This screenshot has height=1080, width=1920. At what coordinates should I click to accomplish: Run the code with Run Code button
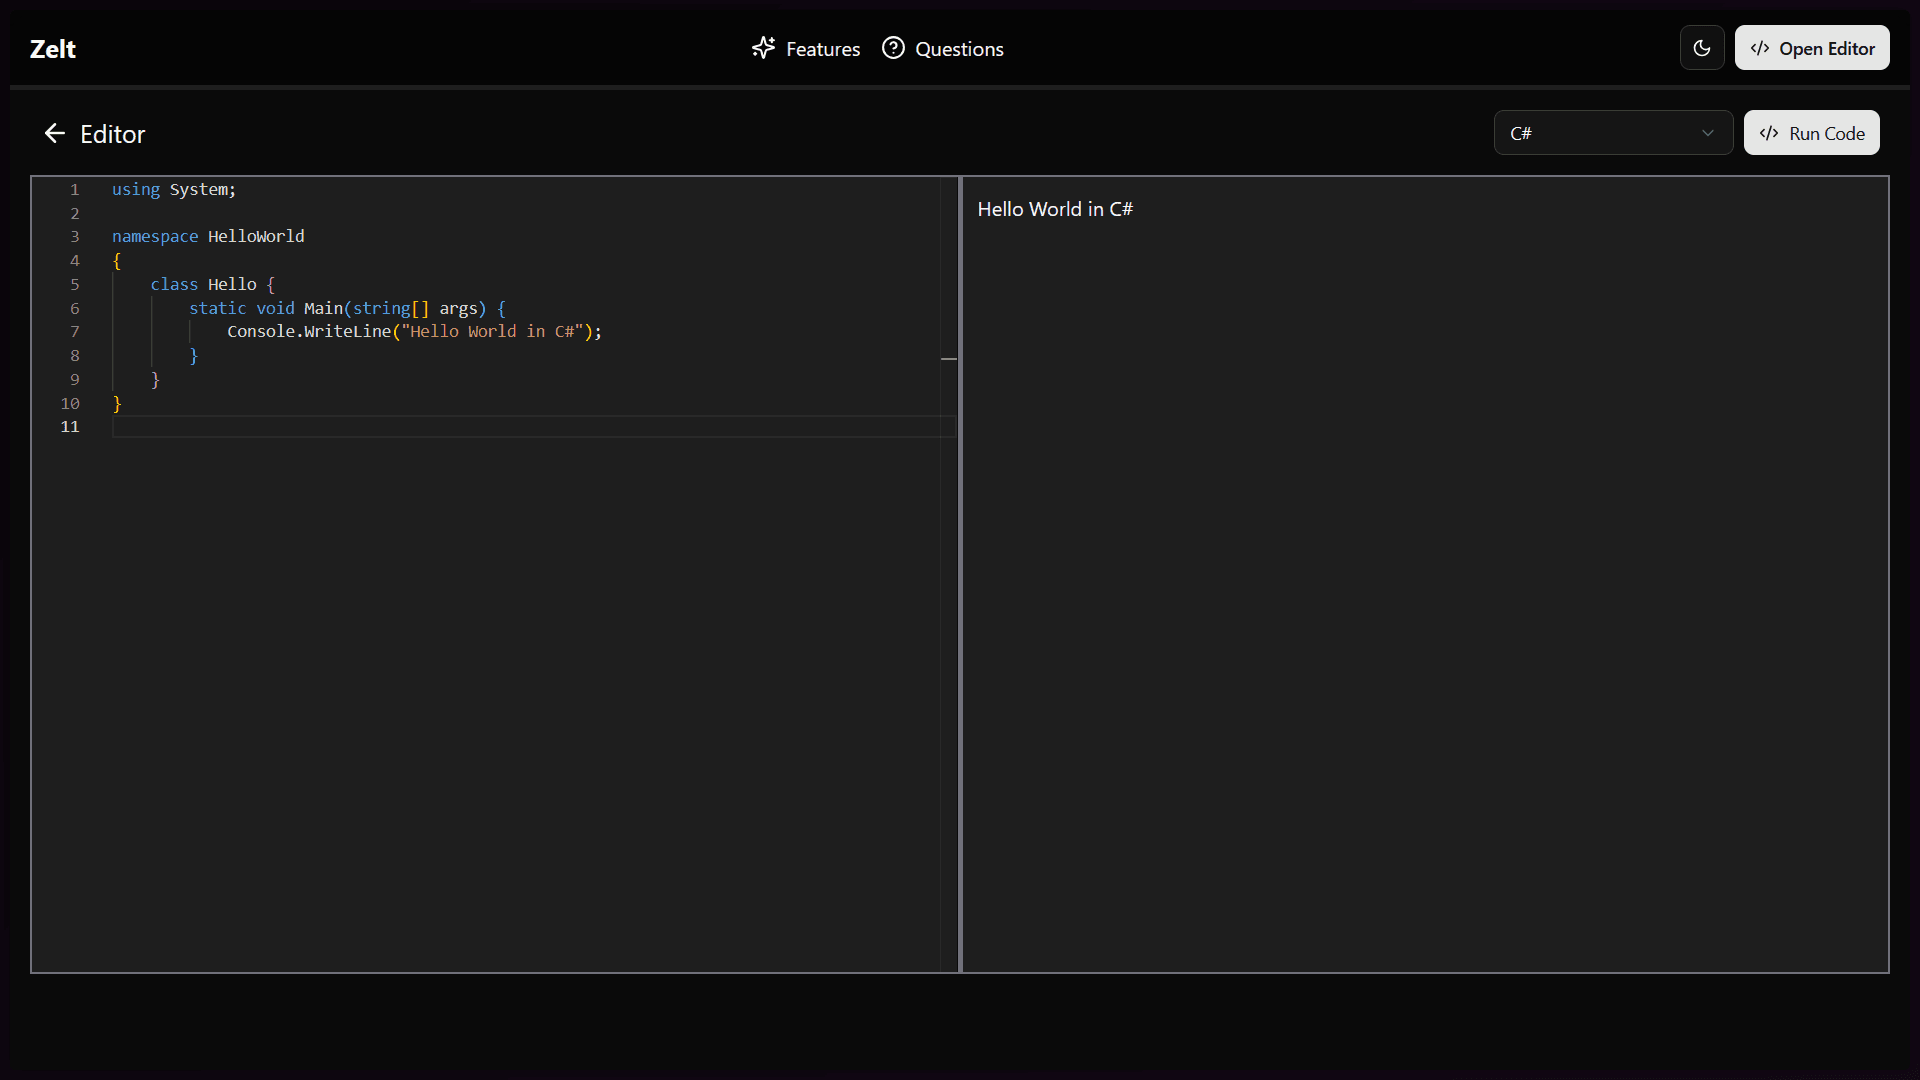[x=1812, y=133]
